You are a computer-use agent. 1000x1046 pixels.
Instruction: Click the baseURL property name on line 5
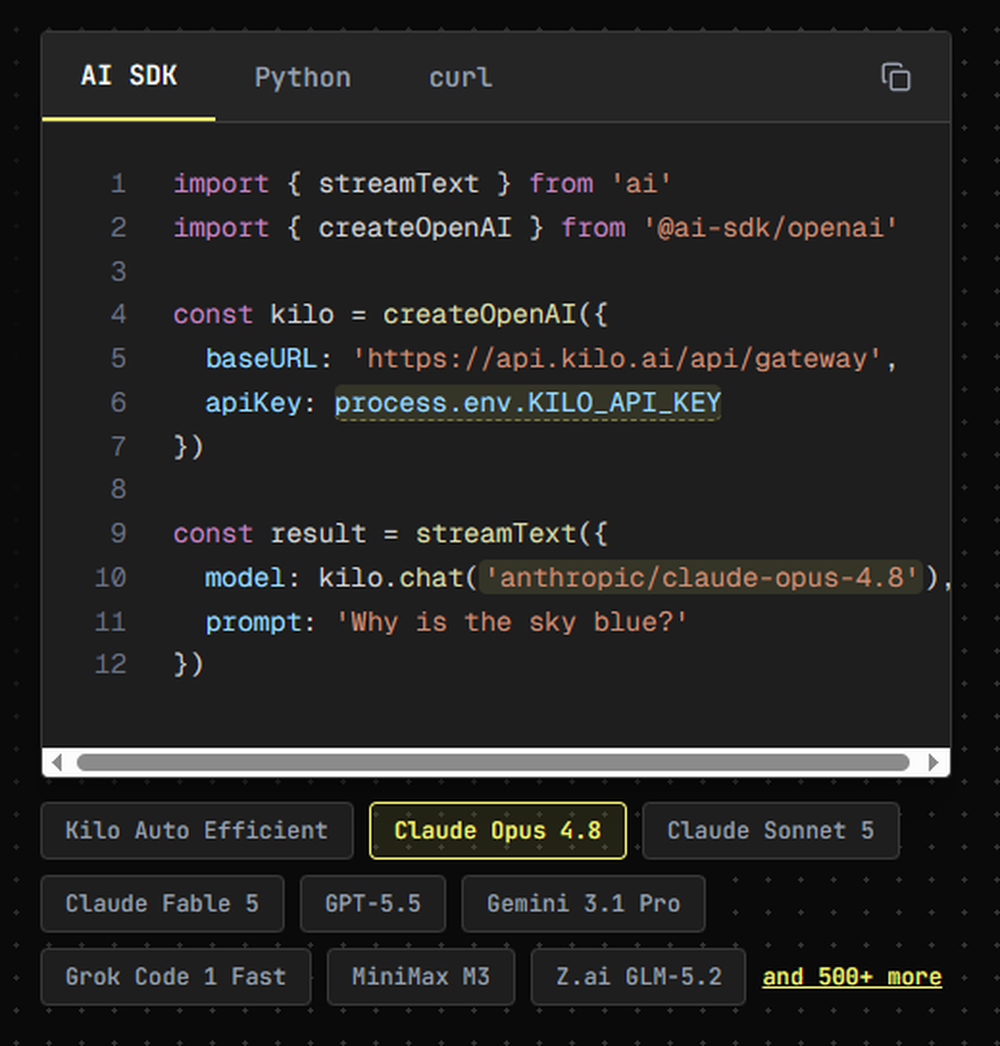point(261,359)
